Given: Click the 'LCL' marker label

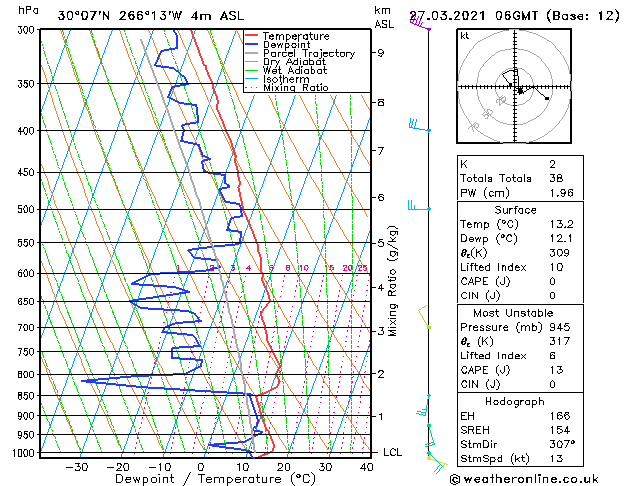Looking at the screenshot, I should pos(393,452).
